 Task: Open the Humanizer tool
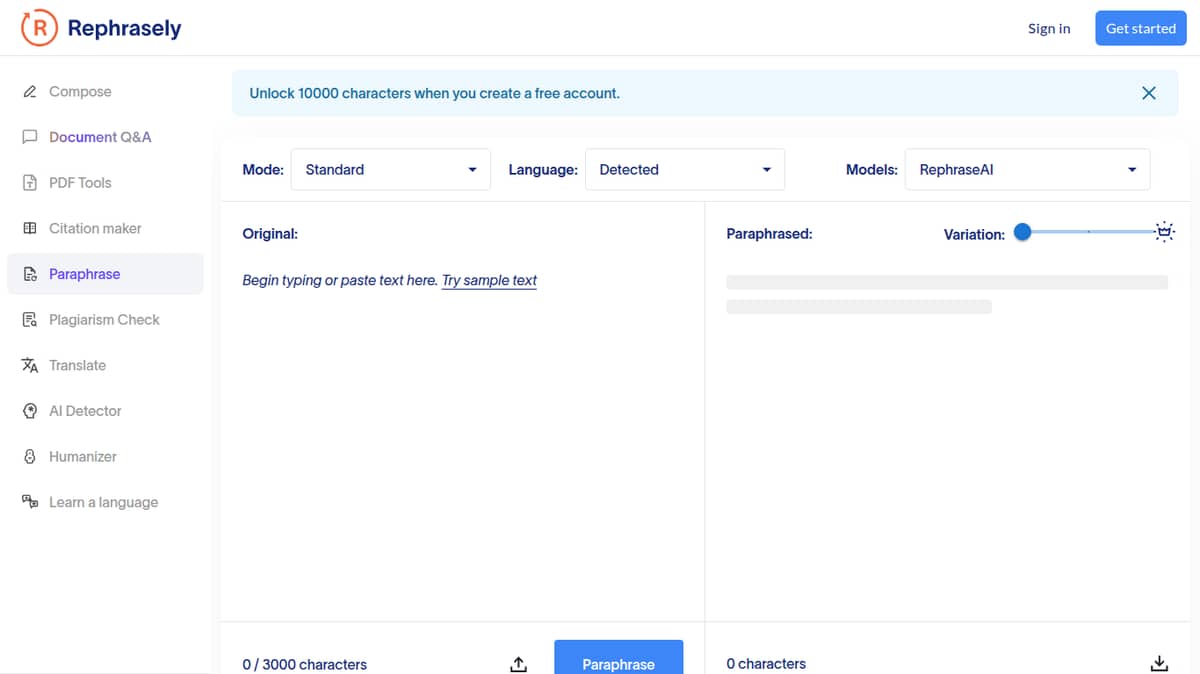(x=105, y=457)
